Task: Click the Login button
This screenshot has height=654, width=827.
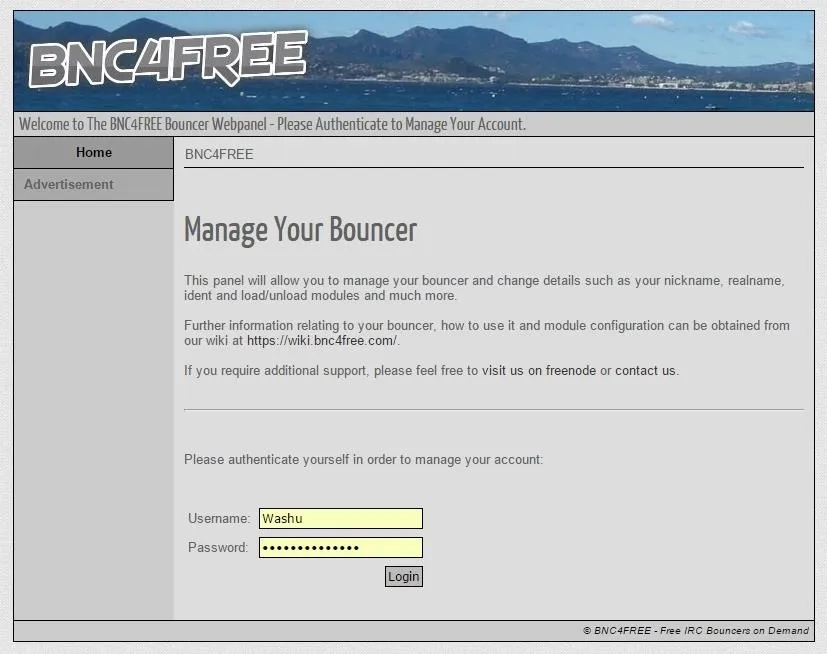Action: [x=403, y=576]
